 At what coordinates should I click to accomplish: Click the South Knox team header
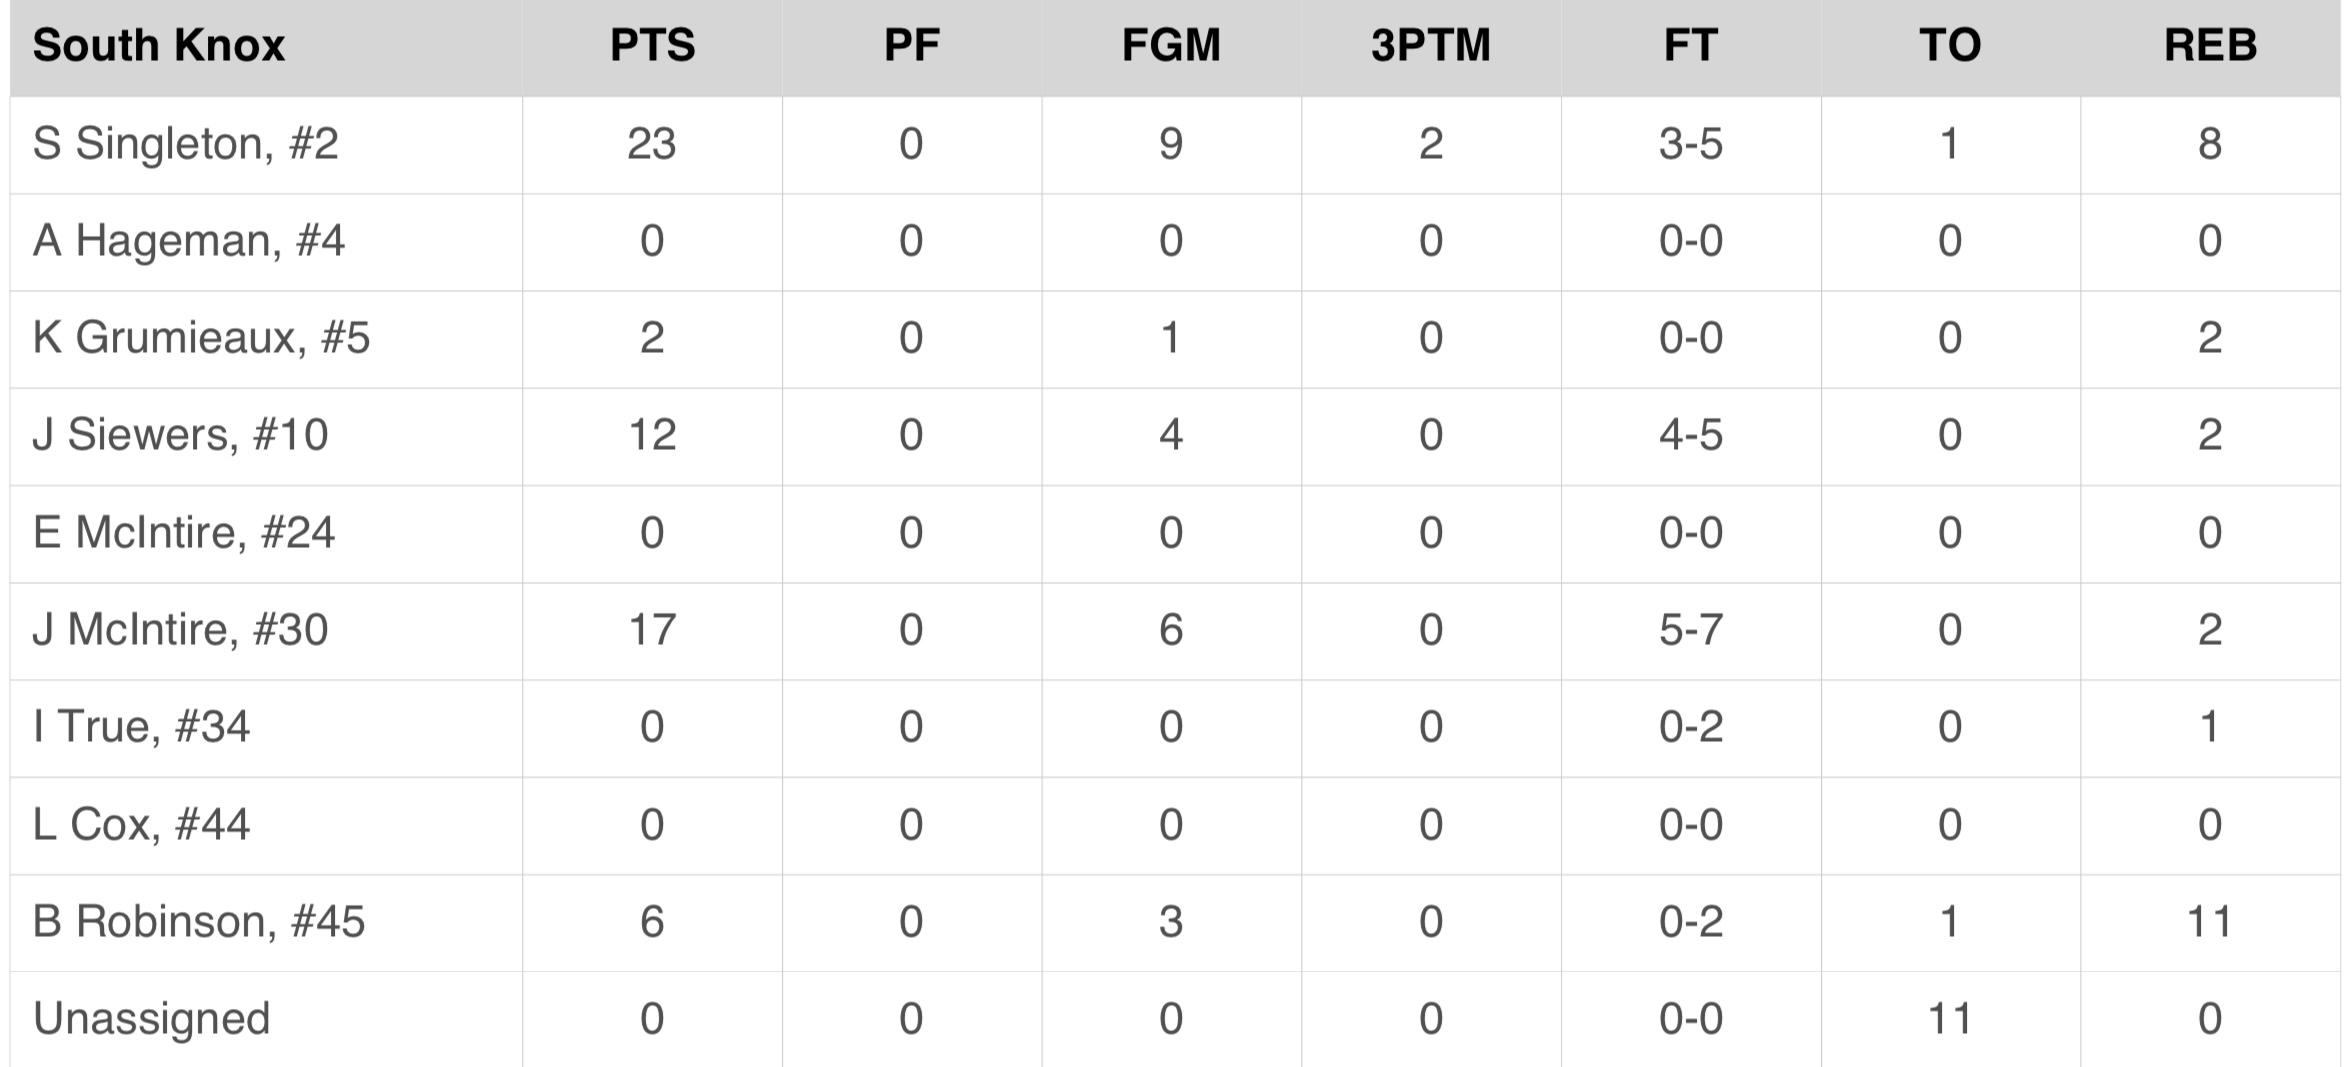pyautogui.click(x=159, y=46)
